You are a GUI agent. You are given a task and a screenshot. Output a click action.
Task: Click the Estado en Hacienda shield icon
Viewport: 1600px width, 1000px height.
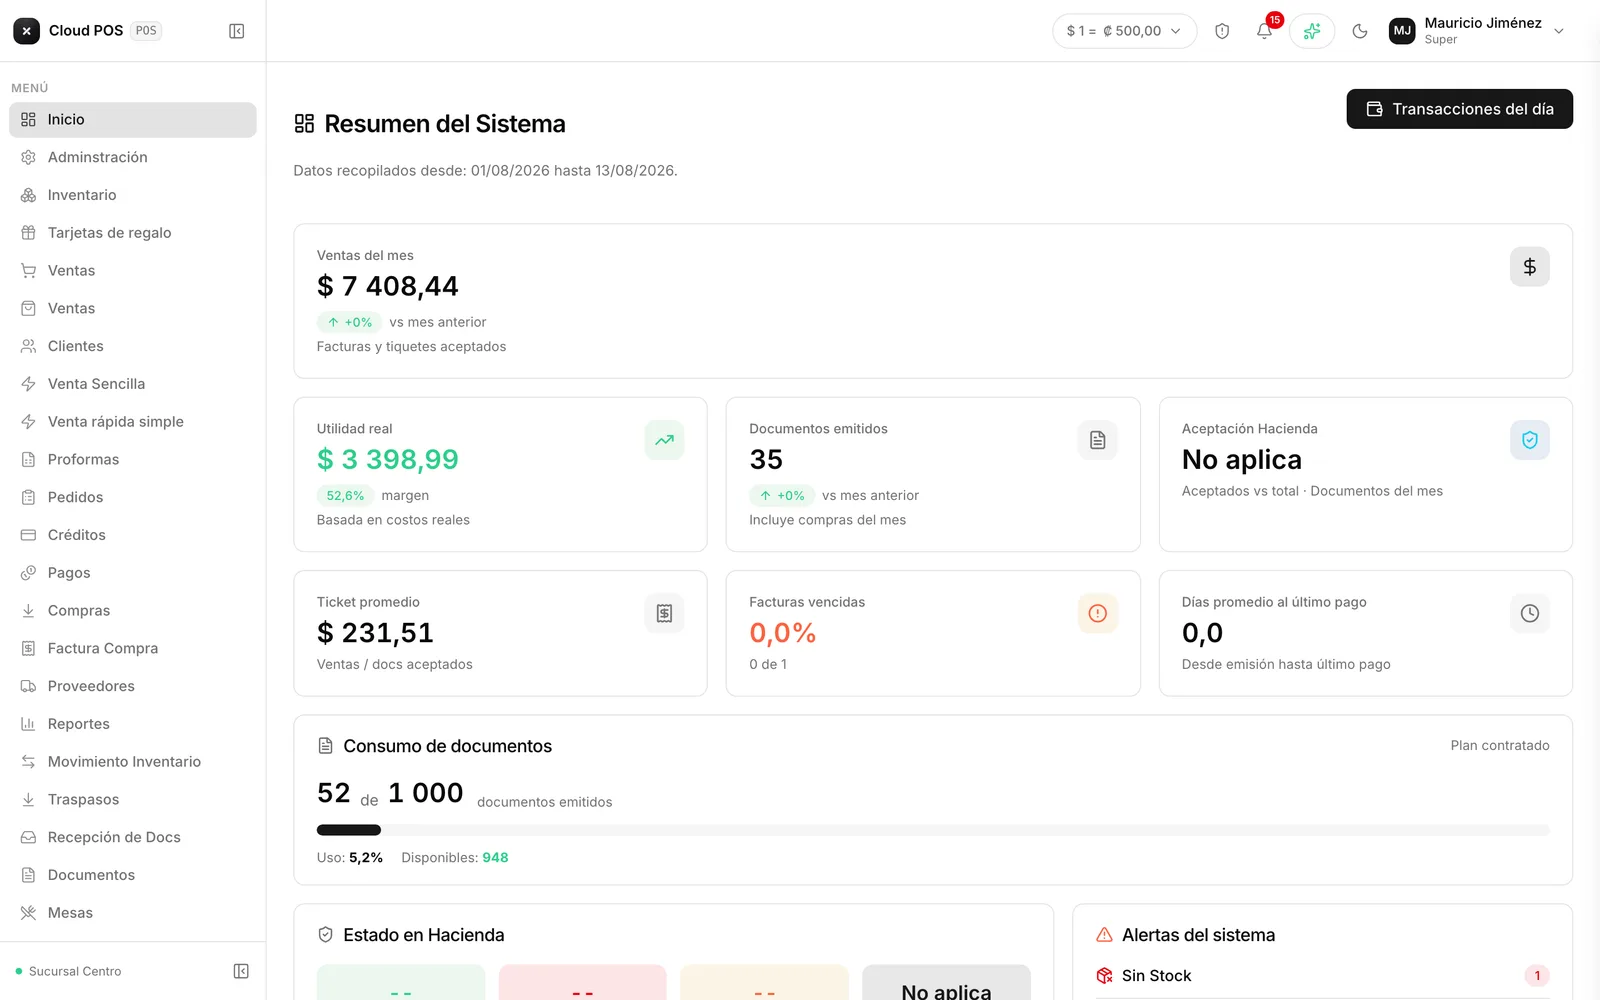325,935
